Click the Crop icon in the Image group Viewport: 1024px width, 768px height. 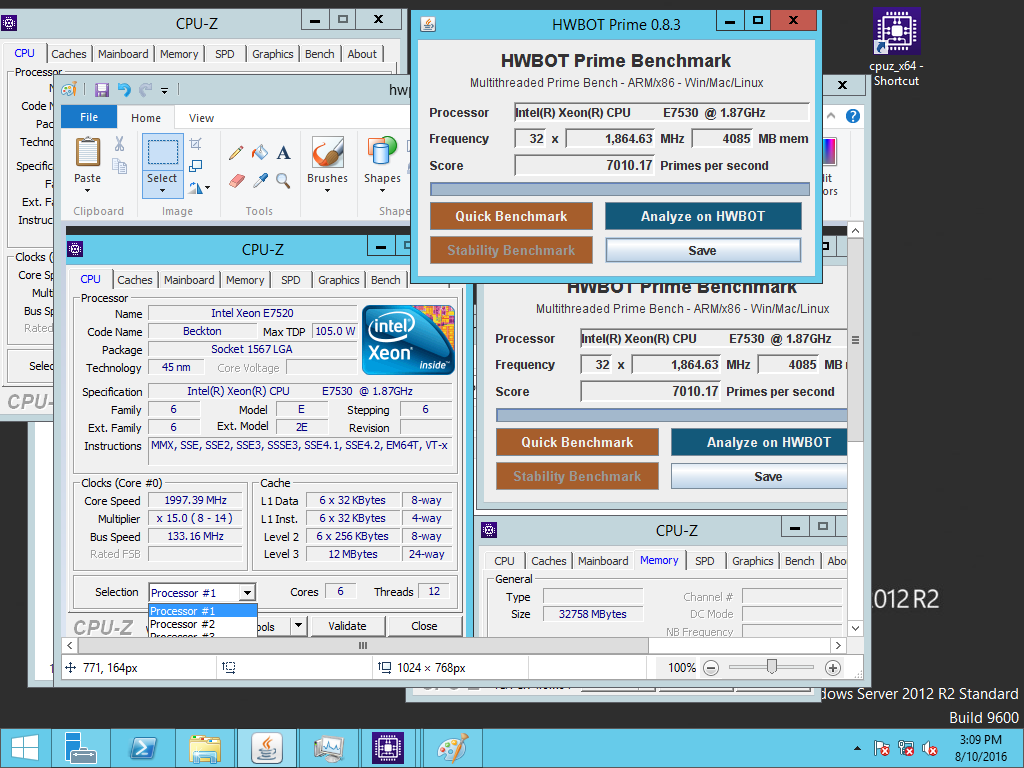(x=195, y=144)
